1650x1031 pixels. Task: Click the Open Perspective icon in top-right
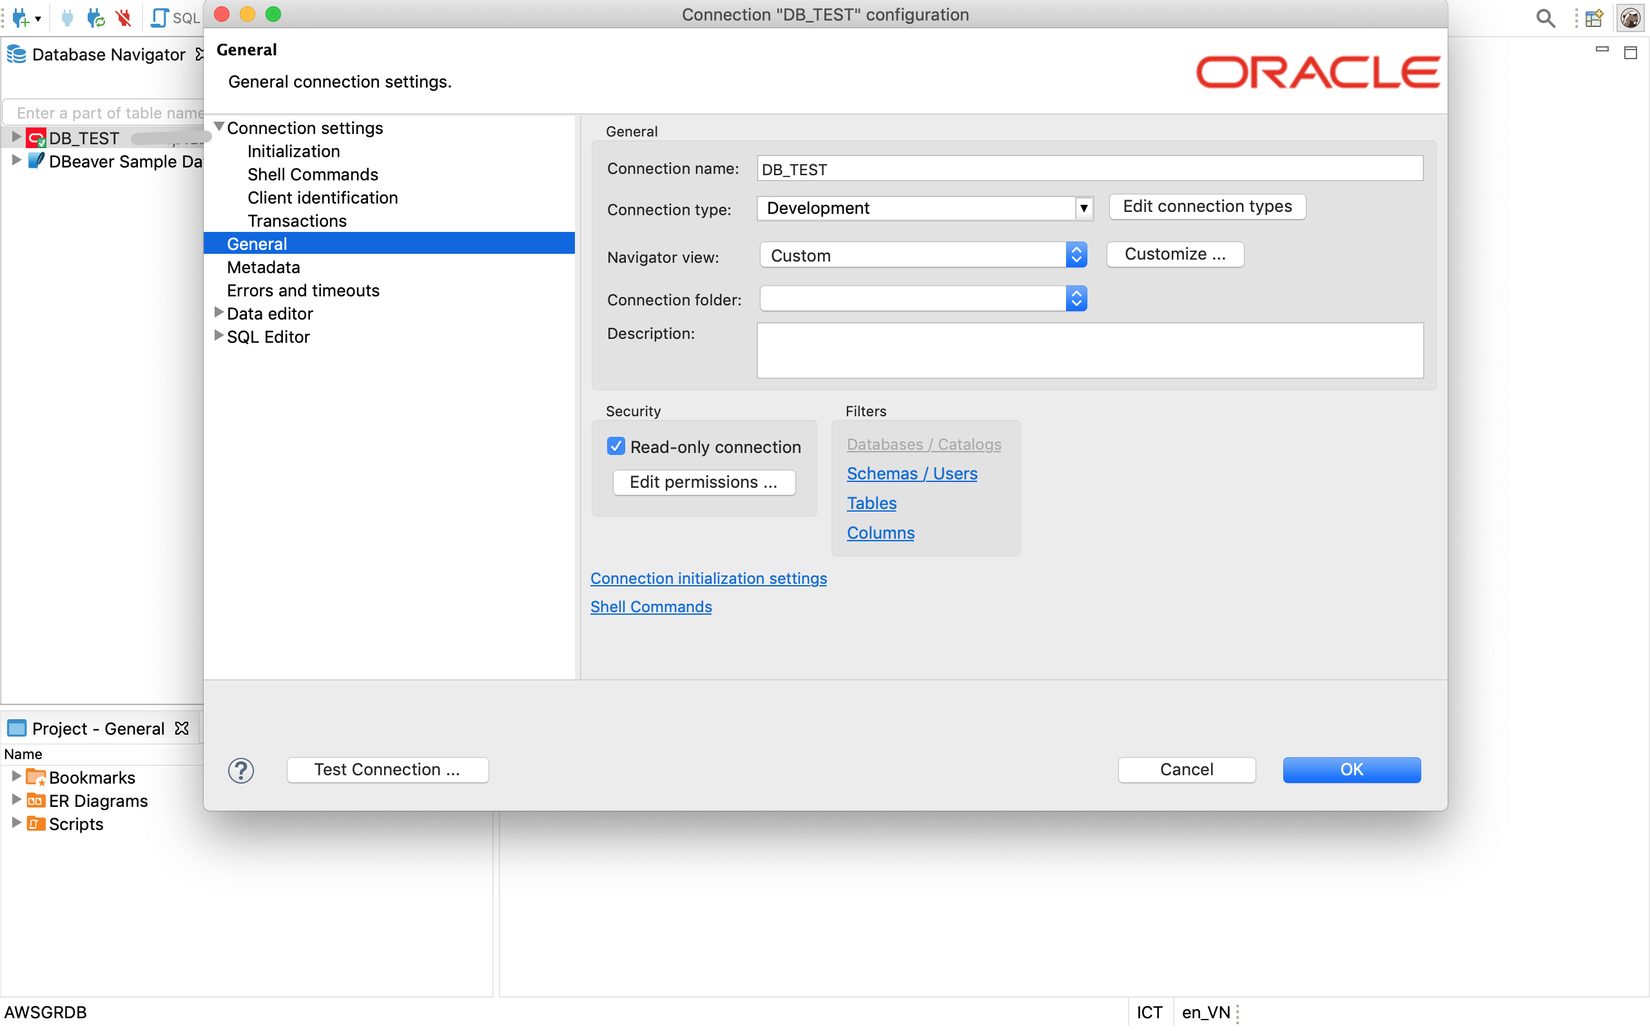pyautogui.click(x=1595, y=18)
